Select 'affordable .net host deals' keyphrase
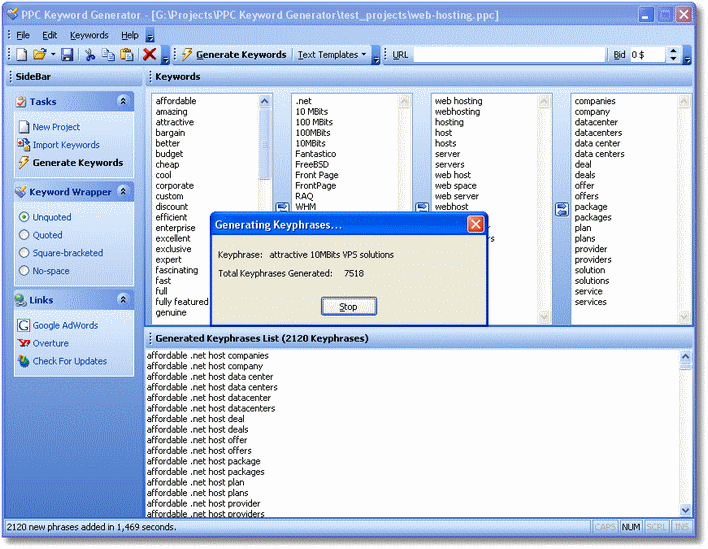The image size is (708, 549). pyautogui.click(x=197, y=430)
